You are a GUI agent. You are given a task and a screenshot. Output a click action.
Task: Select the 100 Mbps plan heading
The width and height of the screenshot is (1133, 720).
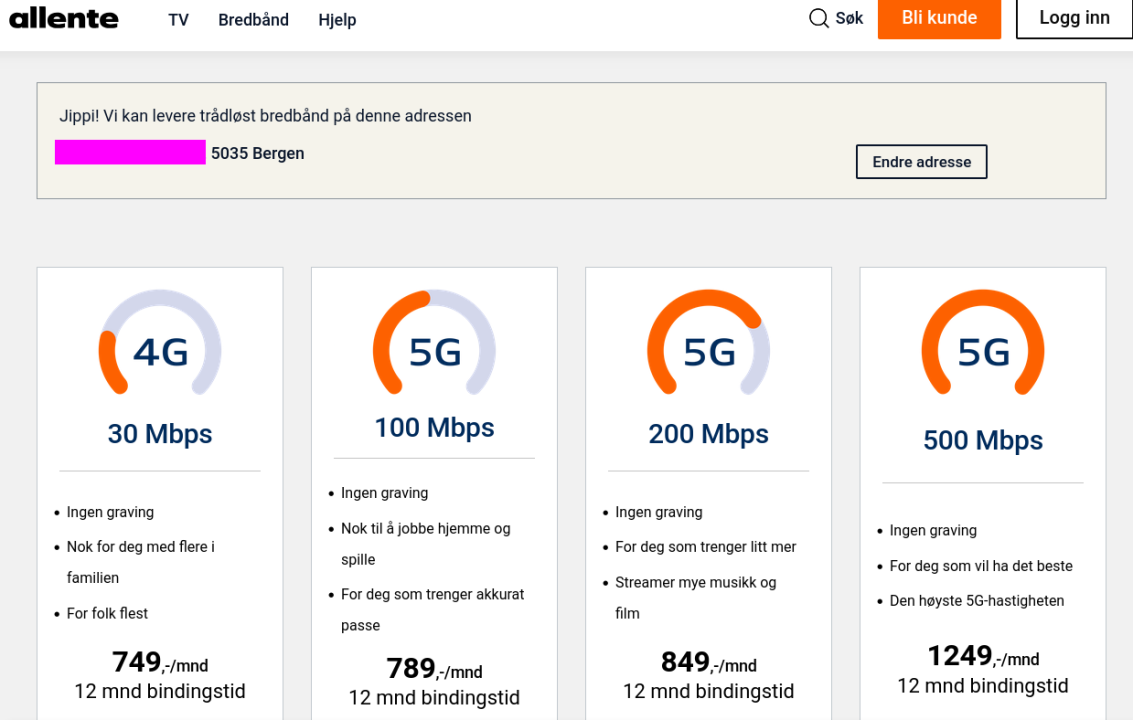coord(434,428)
